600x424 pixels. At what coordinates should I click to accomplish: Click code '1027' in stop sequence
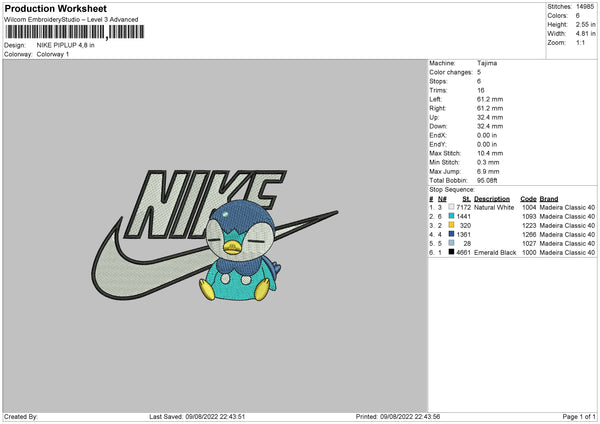click(529, 243)
